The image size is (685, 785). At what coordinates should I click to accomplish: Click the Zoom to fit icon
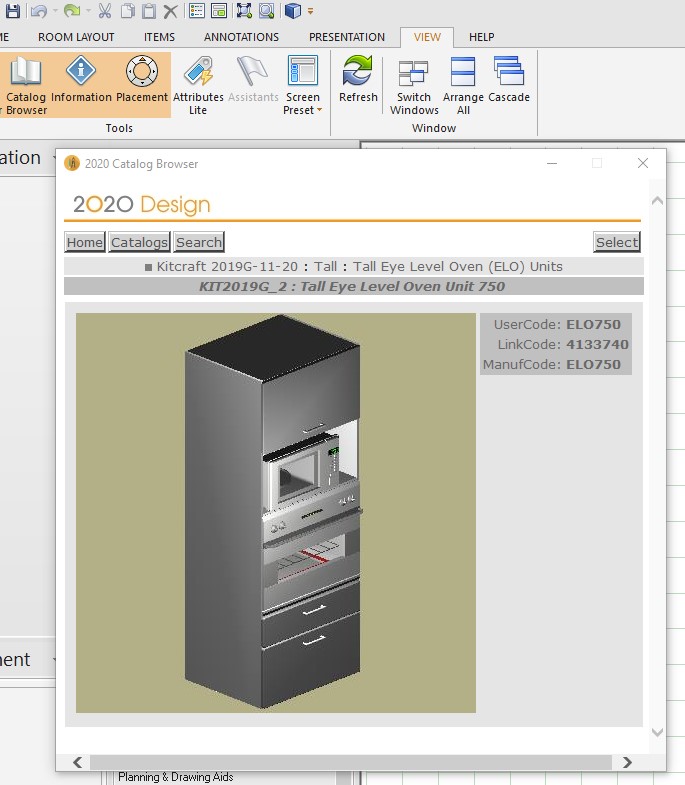(244, 11)
